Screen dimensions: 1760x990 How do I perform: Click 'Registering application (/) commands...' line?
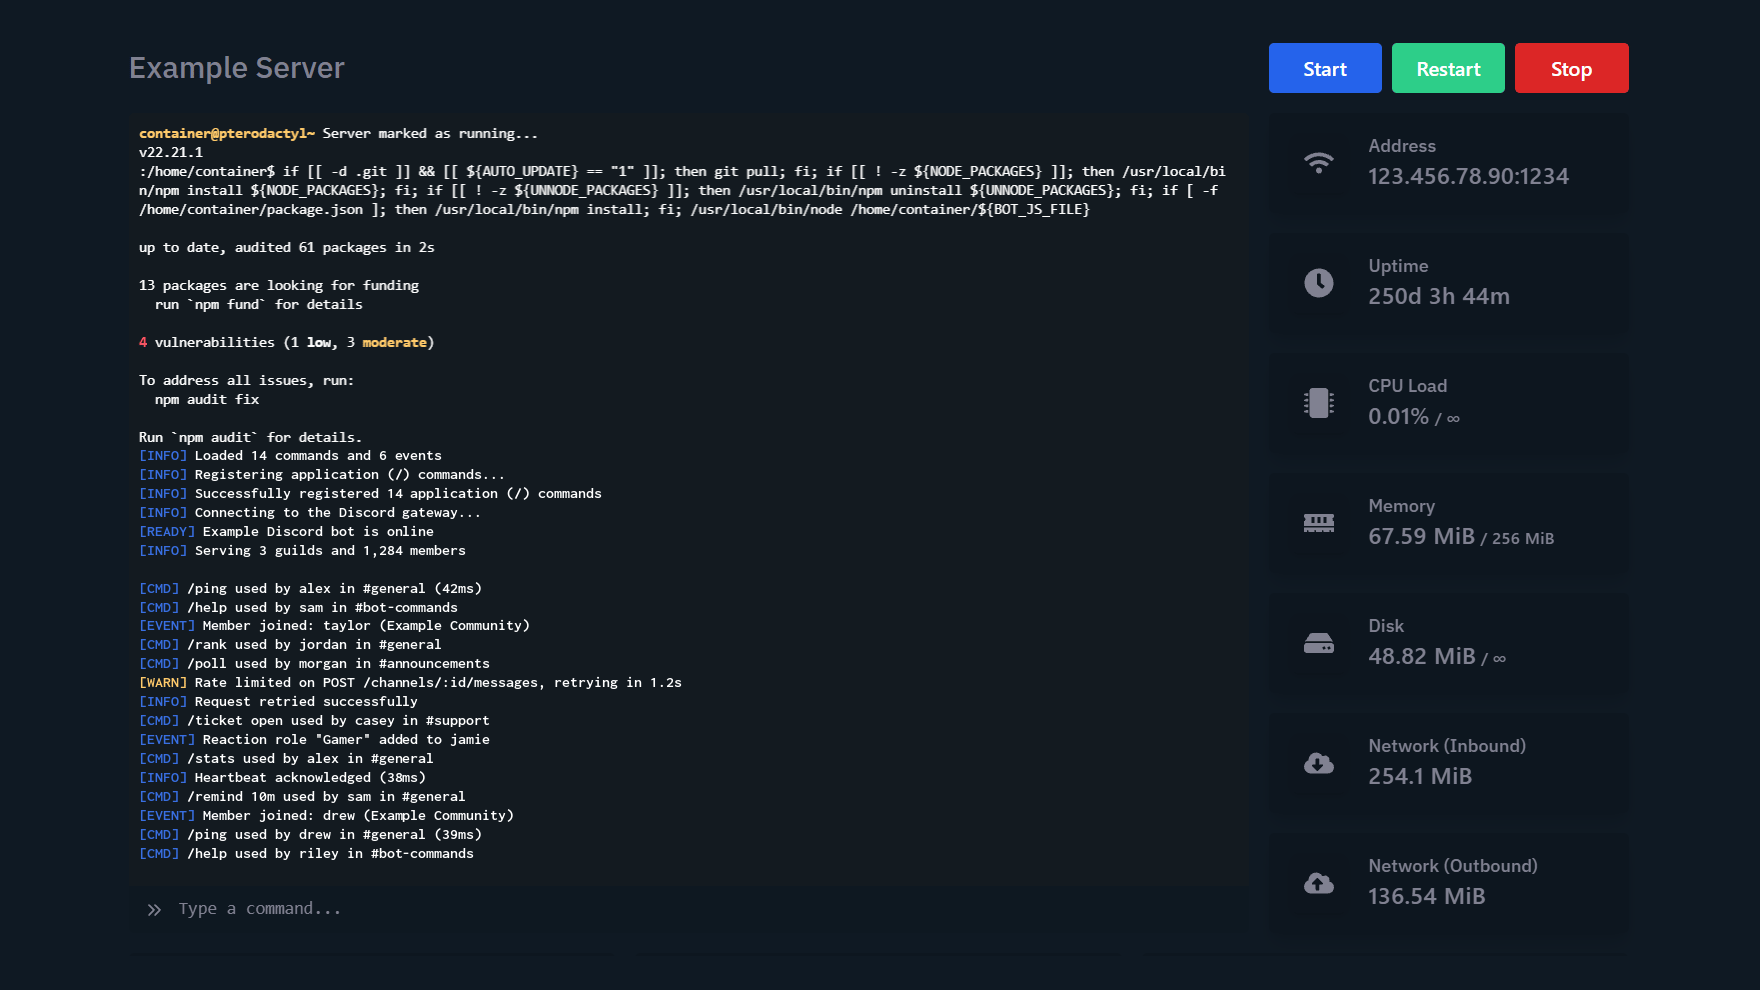pyautogui.click(x=322, y=474)
